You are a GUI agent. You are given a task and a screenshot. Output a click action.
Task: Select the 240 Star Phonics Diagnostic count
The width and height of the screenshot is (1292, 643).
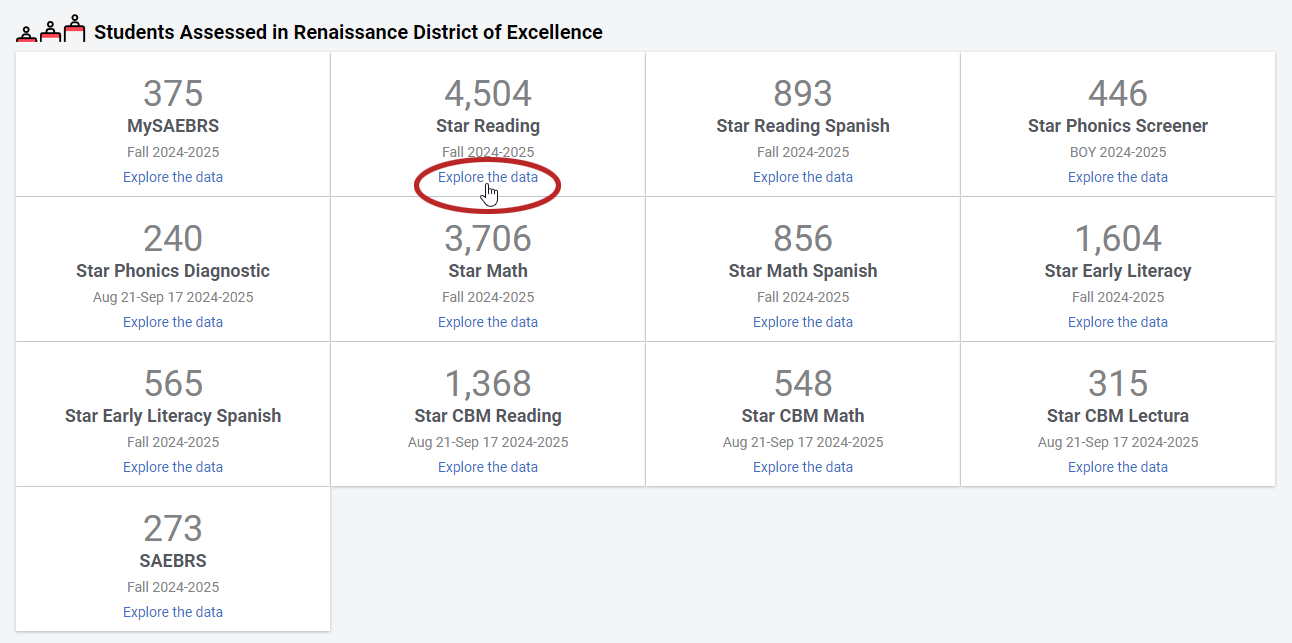[173, 238]
